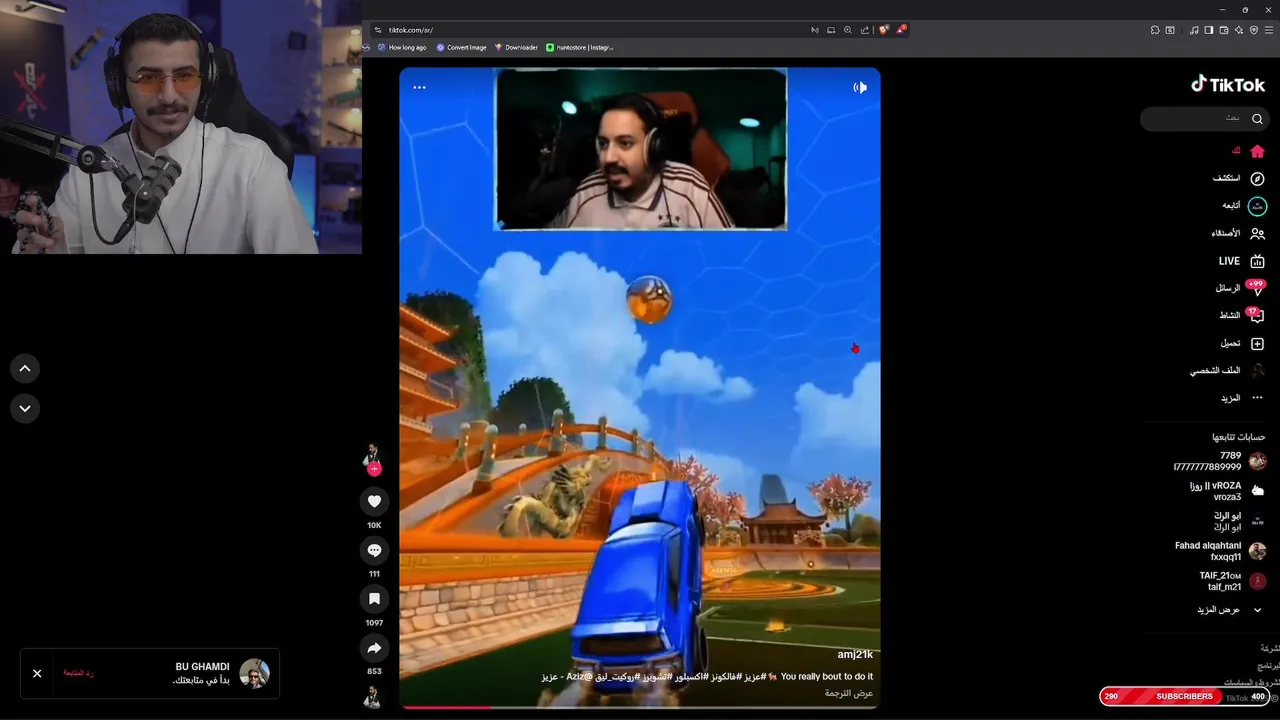This screenshot has height=720, width=1280.
Task: Open the comments bubble icon
Action: pyautogui.click(x=374, y=550)
